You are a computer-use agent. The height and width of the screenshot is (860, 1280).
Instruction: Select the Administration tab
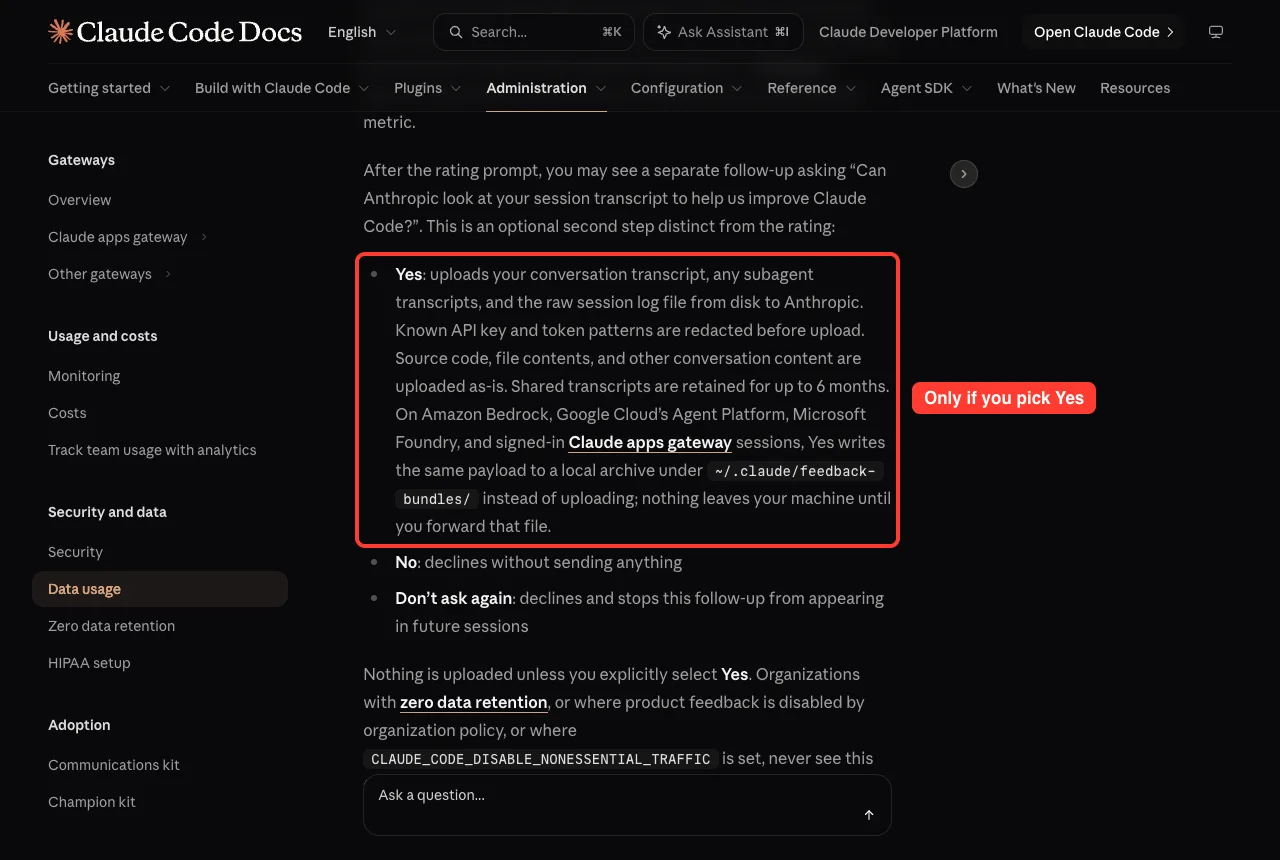[x=546, y=88]
